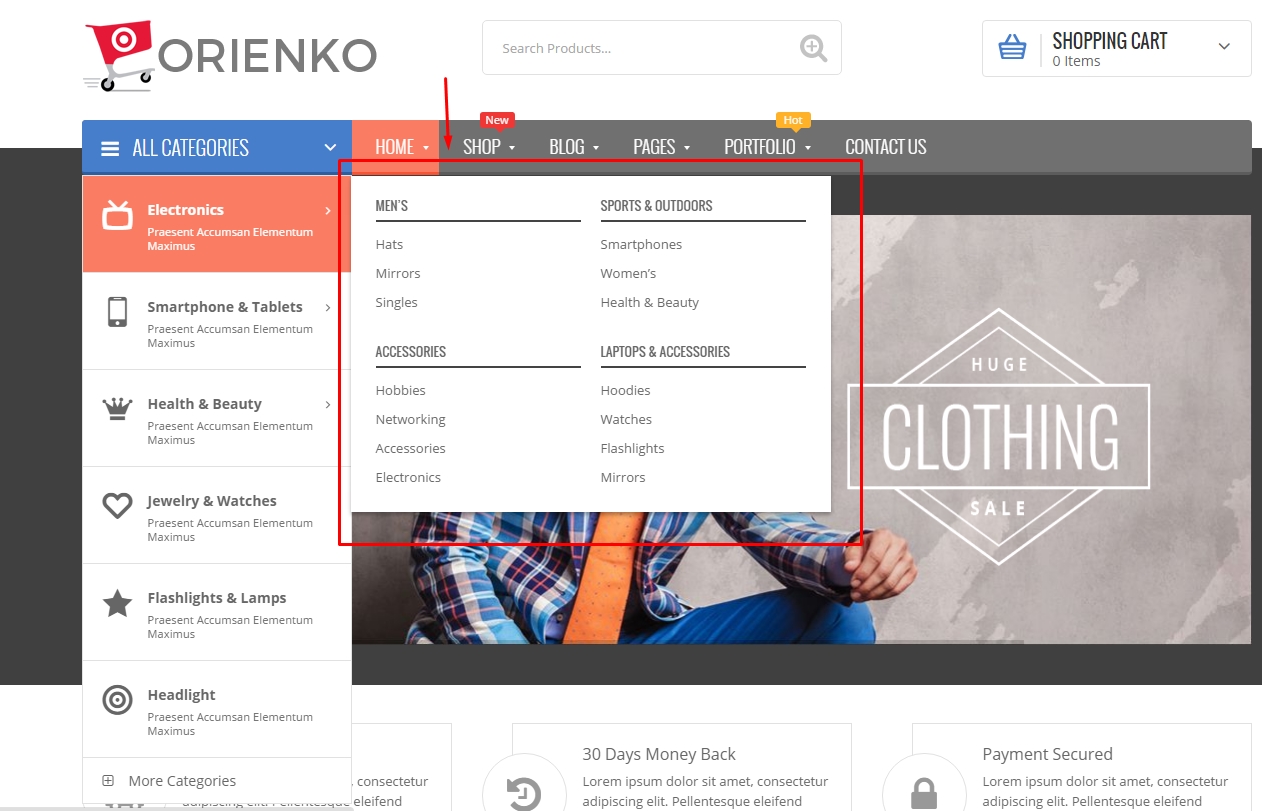Image resolution: width=1262 pixels, height=811 pixels.
Task: Click the Orienko shopping cart logo
Action: [118, 56]
